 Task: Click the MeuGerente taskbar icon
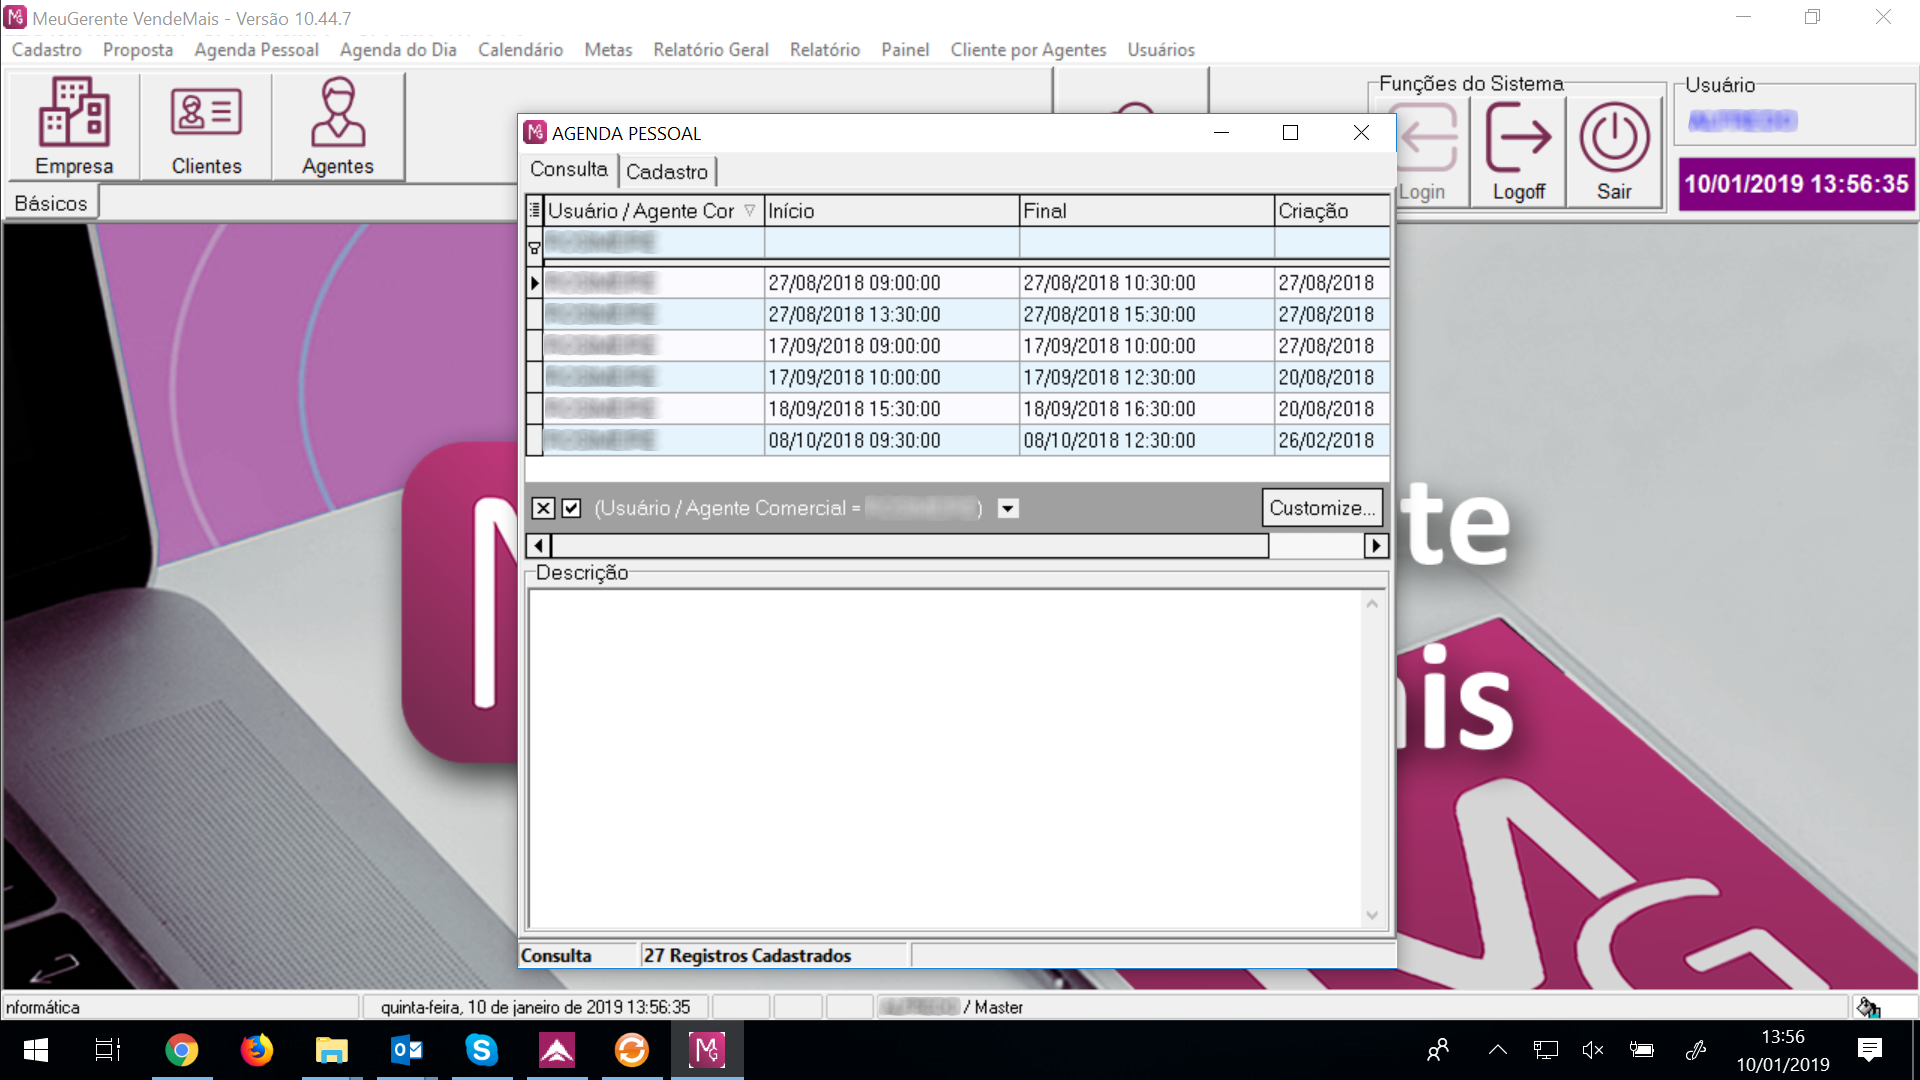707,1050
